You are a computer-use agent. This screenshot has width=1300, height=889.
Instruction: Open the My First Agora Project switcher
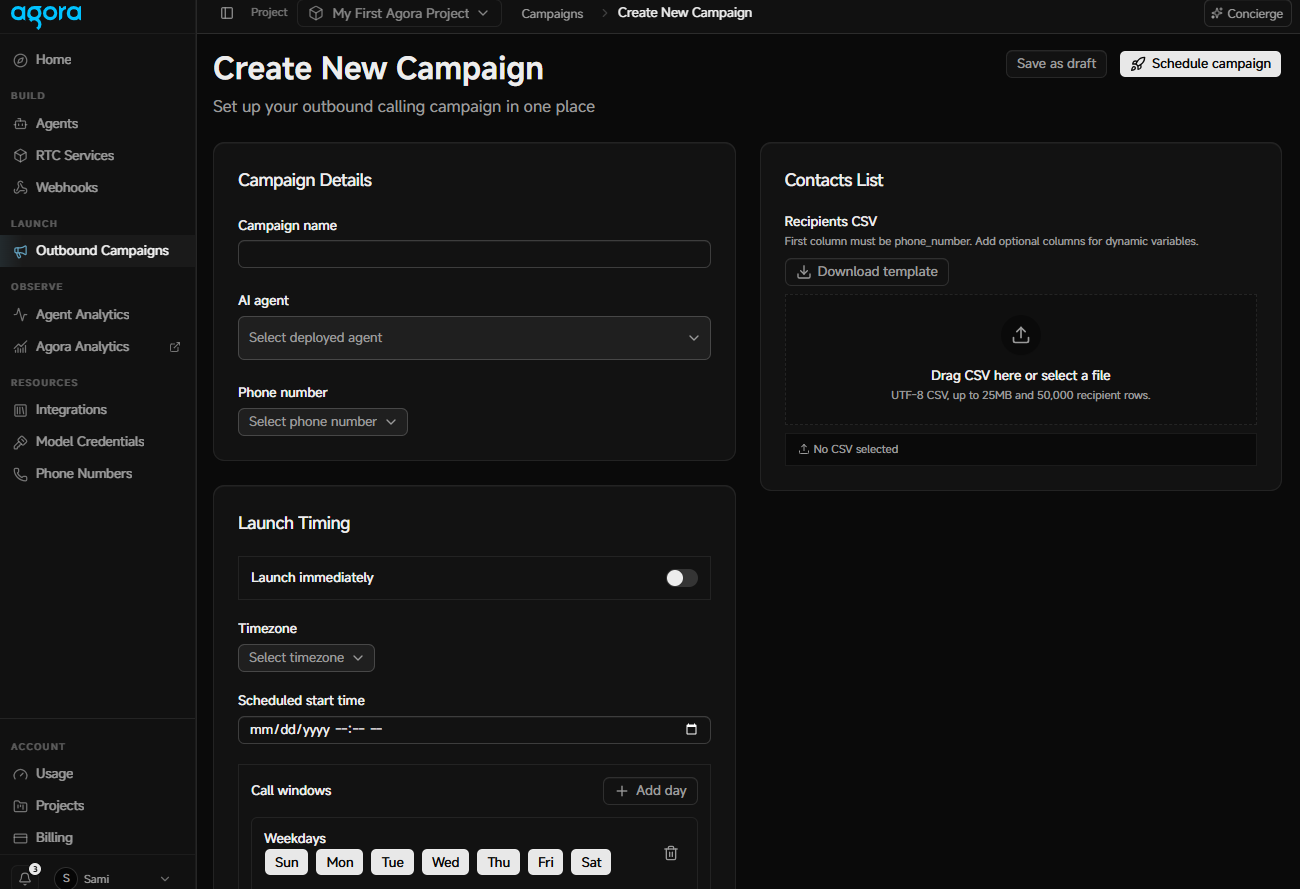[399, 13]
